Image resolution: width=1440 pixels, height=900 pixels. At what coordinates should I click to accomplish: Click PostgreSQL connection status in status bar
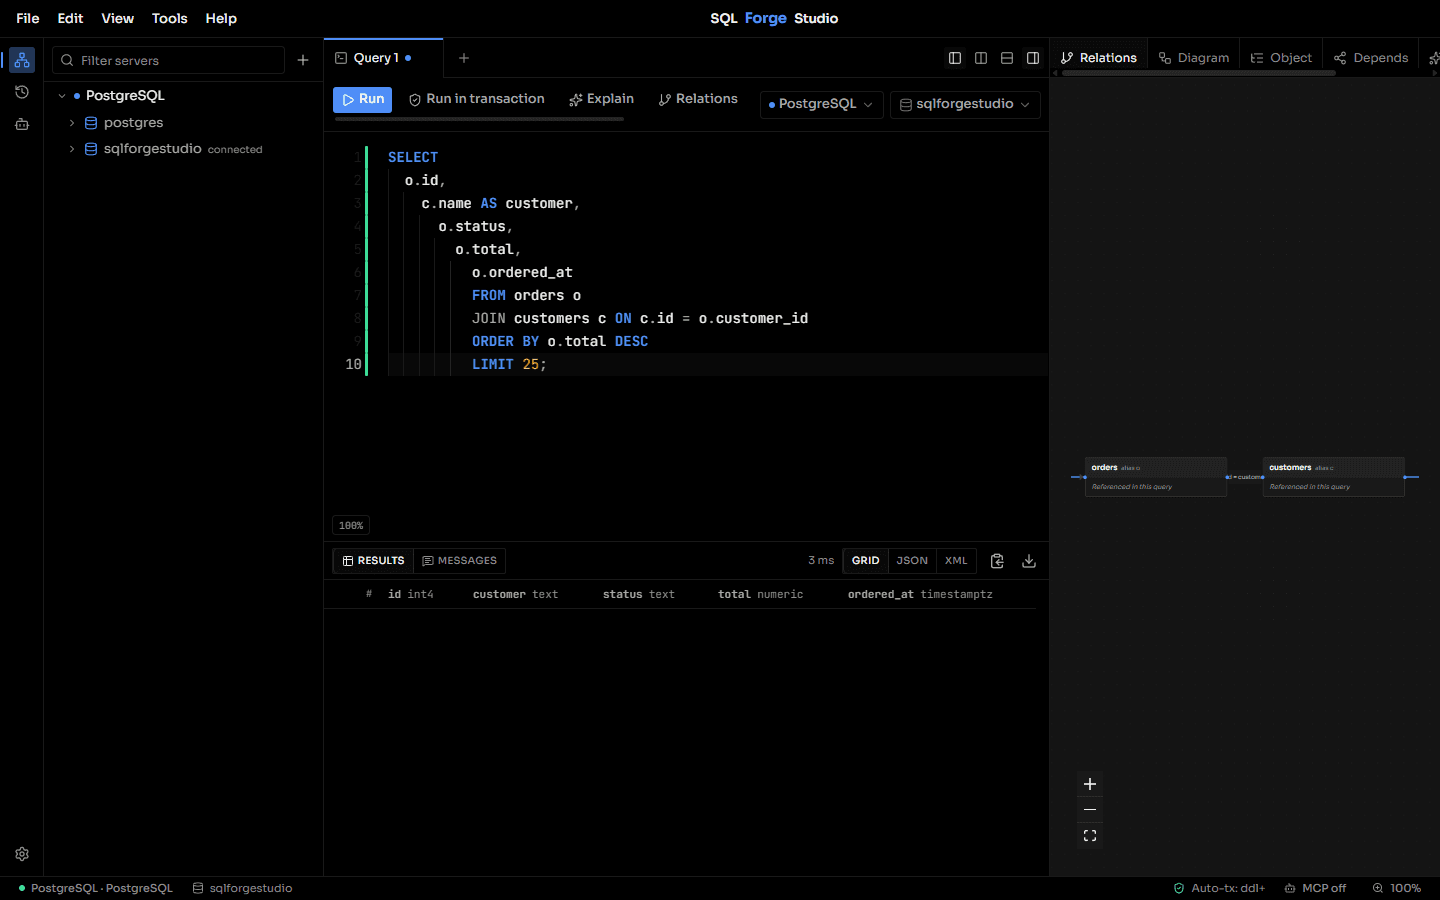[95, 888]
